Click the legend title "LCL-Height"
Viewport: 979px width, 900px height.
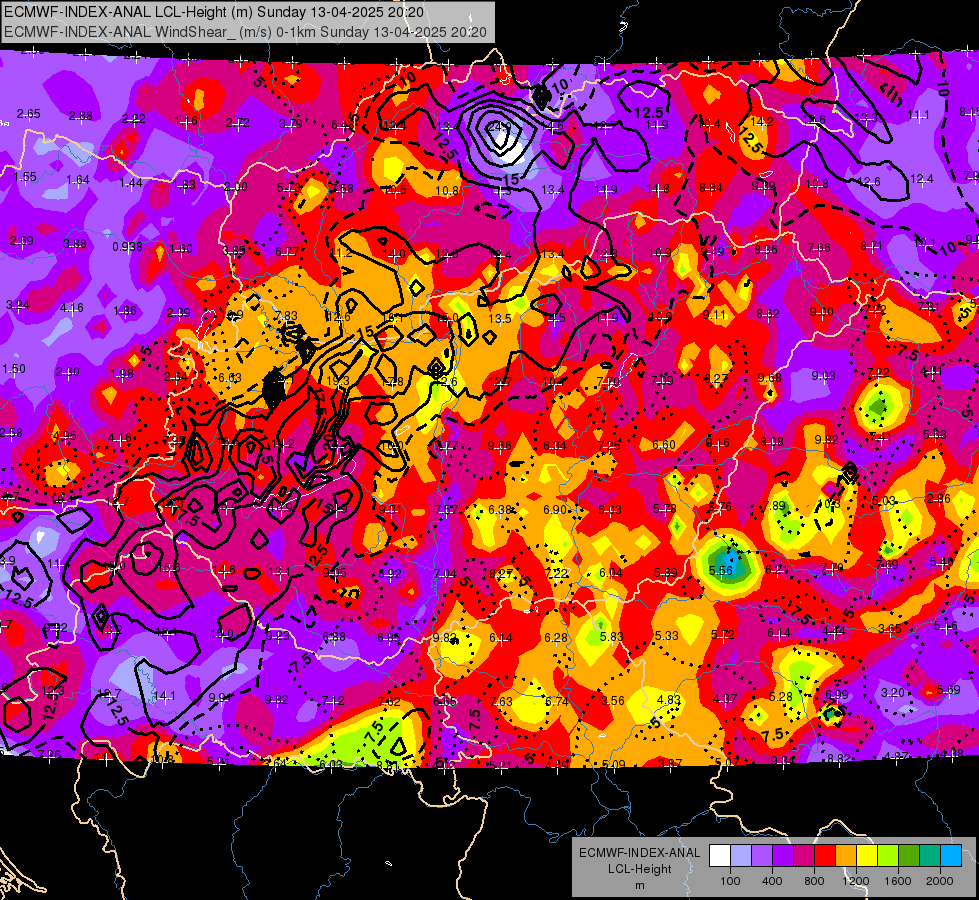pos(639,869)
